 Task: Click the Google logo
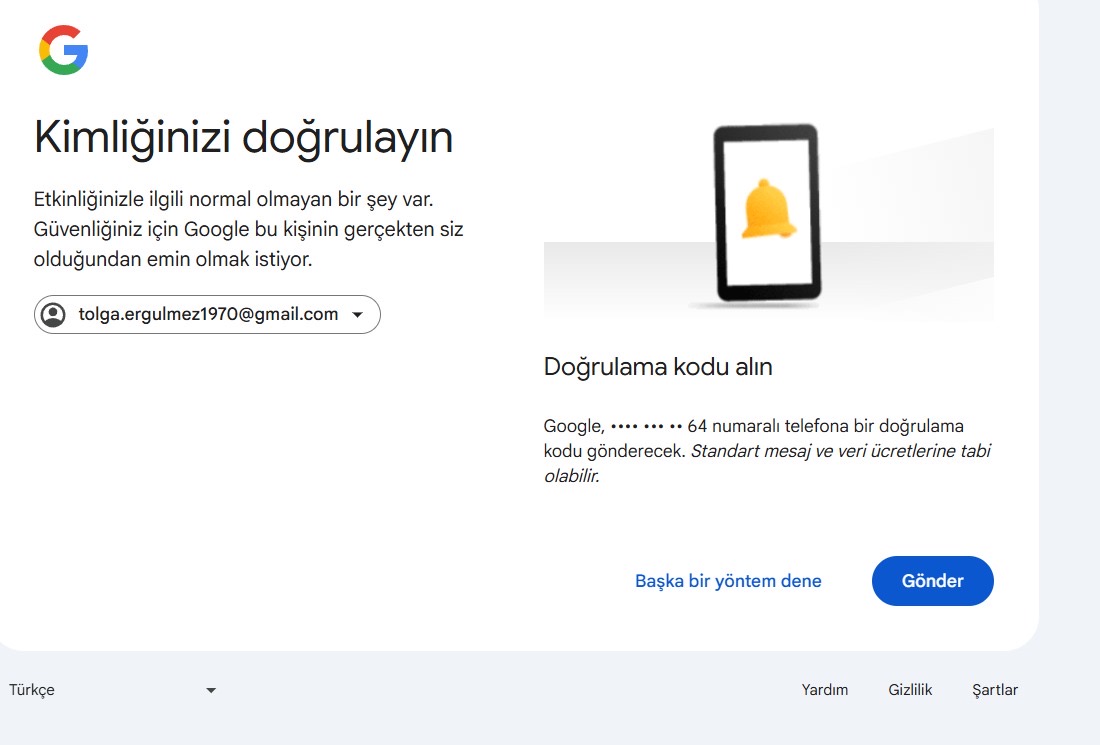(64, 50)
